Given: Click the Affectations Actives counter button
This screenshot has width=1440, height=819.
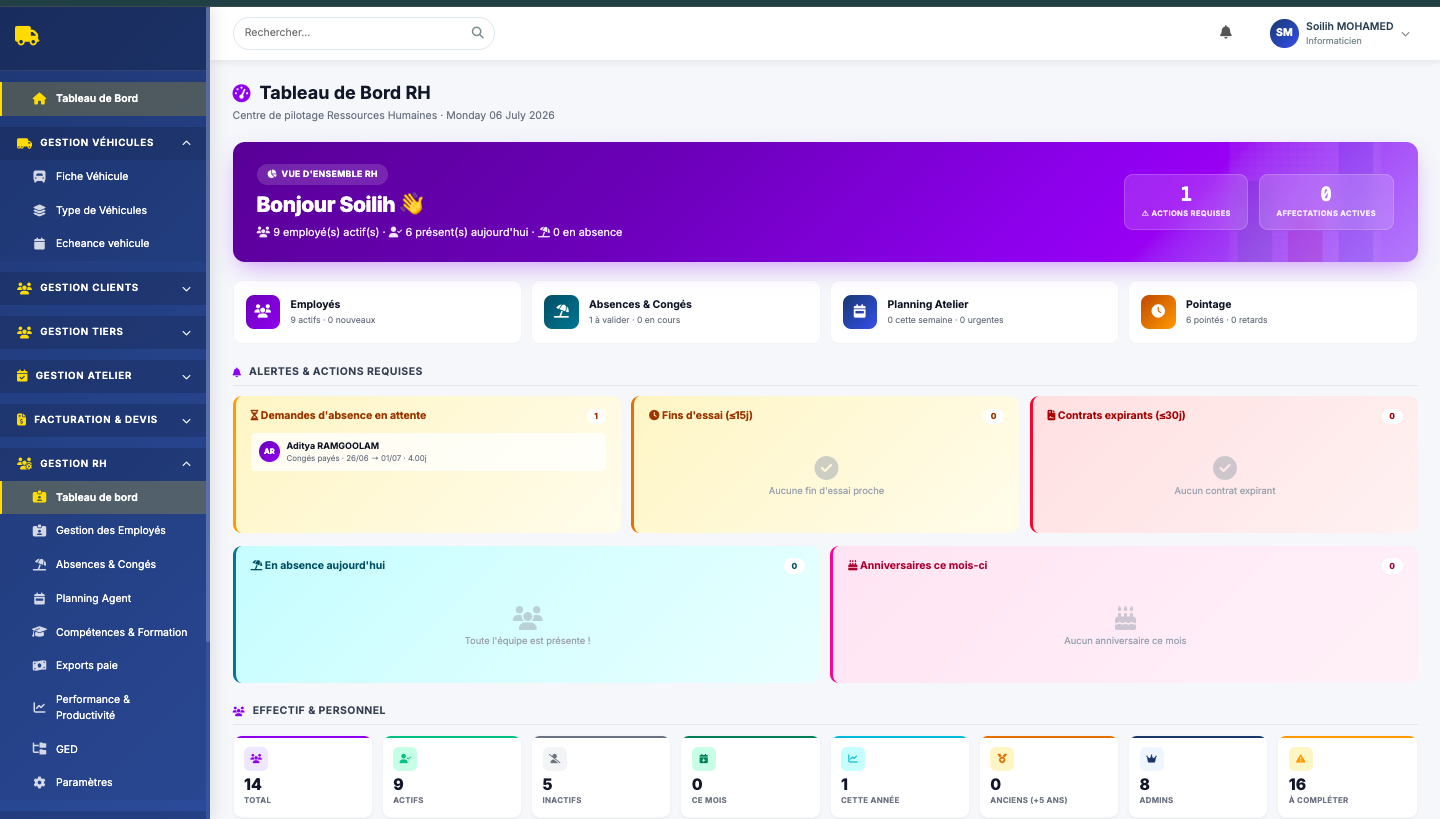Looking at the screenshot, I should 1326,202.
